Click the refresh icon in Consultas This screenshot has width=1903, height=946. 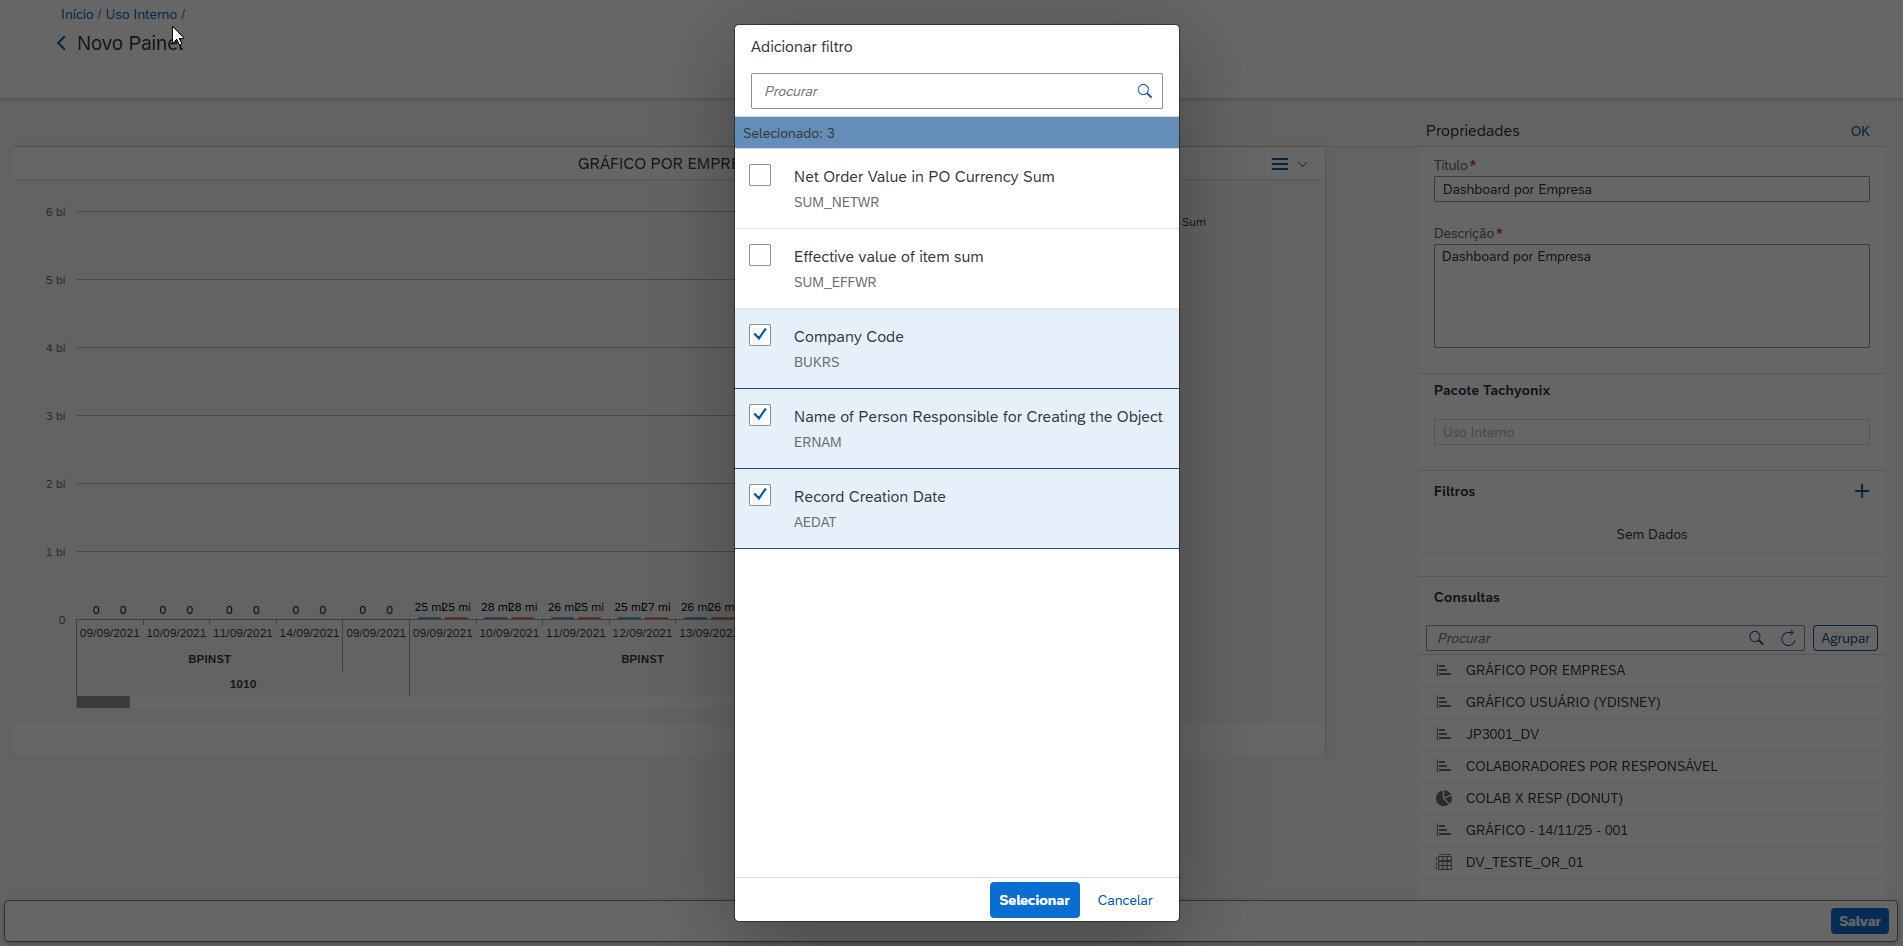[1788, 638]
